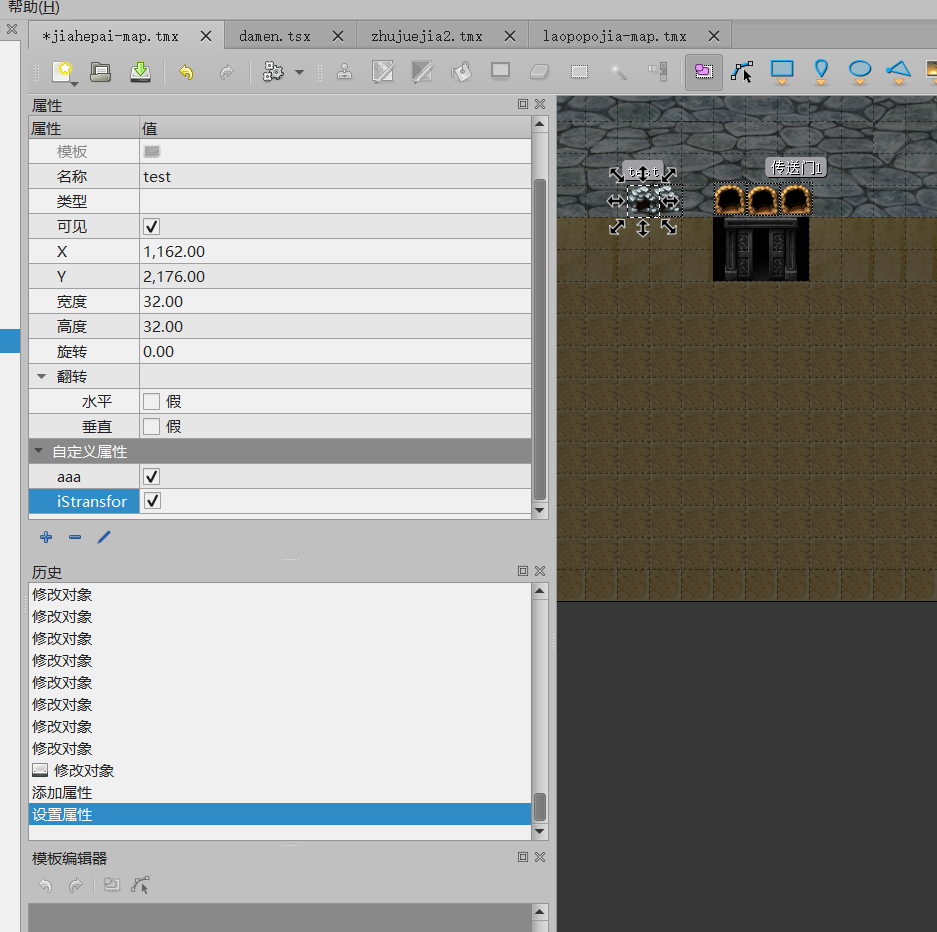Click the Redo arrow in main toolbar
Screen dimensions: 937x932
[226, 72]
